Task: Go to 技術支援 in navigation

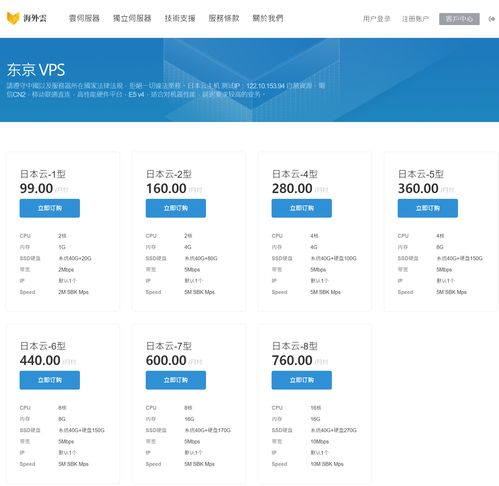Action: tap(180, 18)
